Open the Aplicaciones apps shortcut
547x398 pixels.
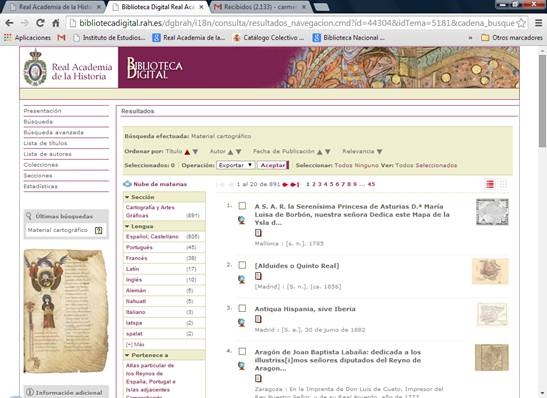27,37
